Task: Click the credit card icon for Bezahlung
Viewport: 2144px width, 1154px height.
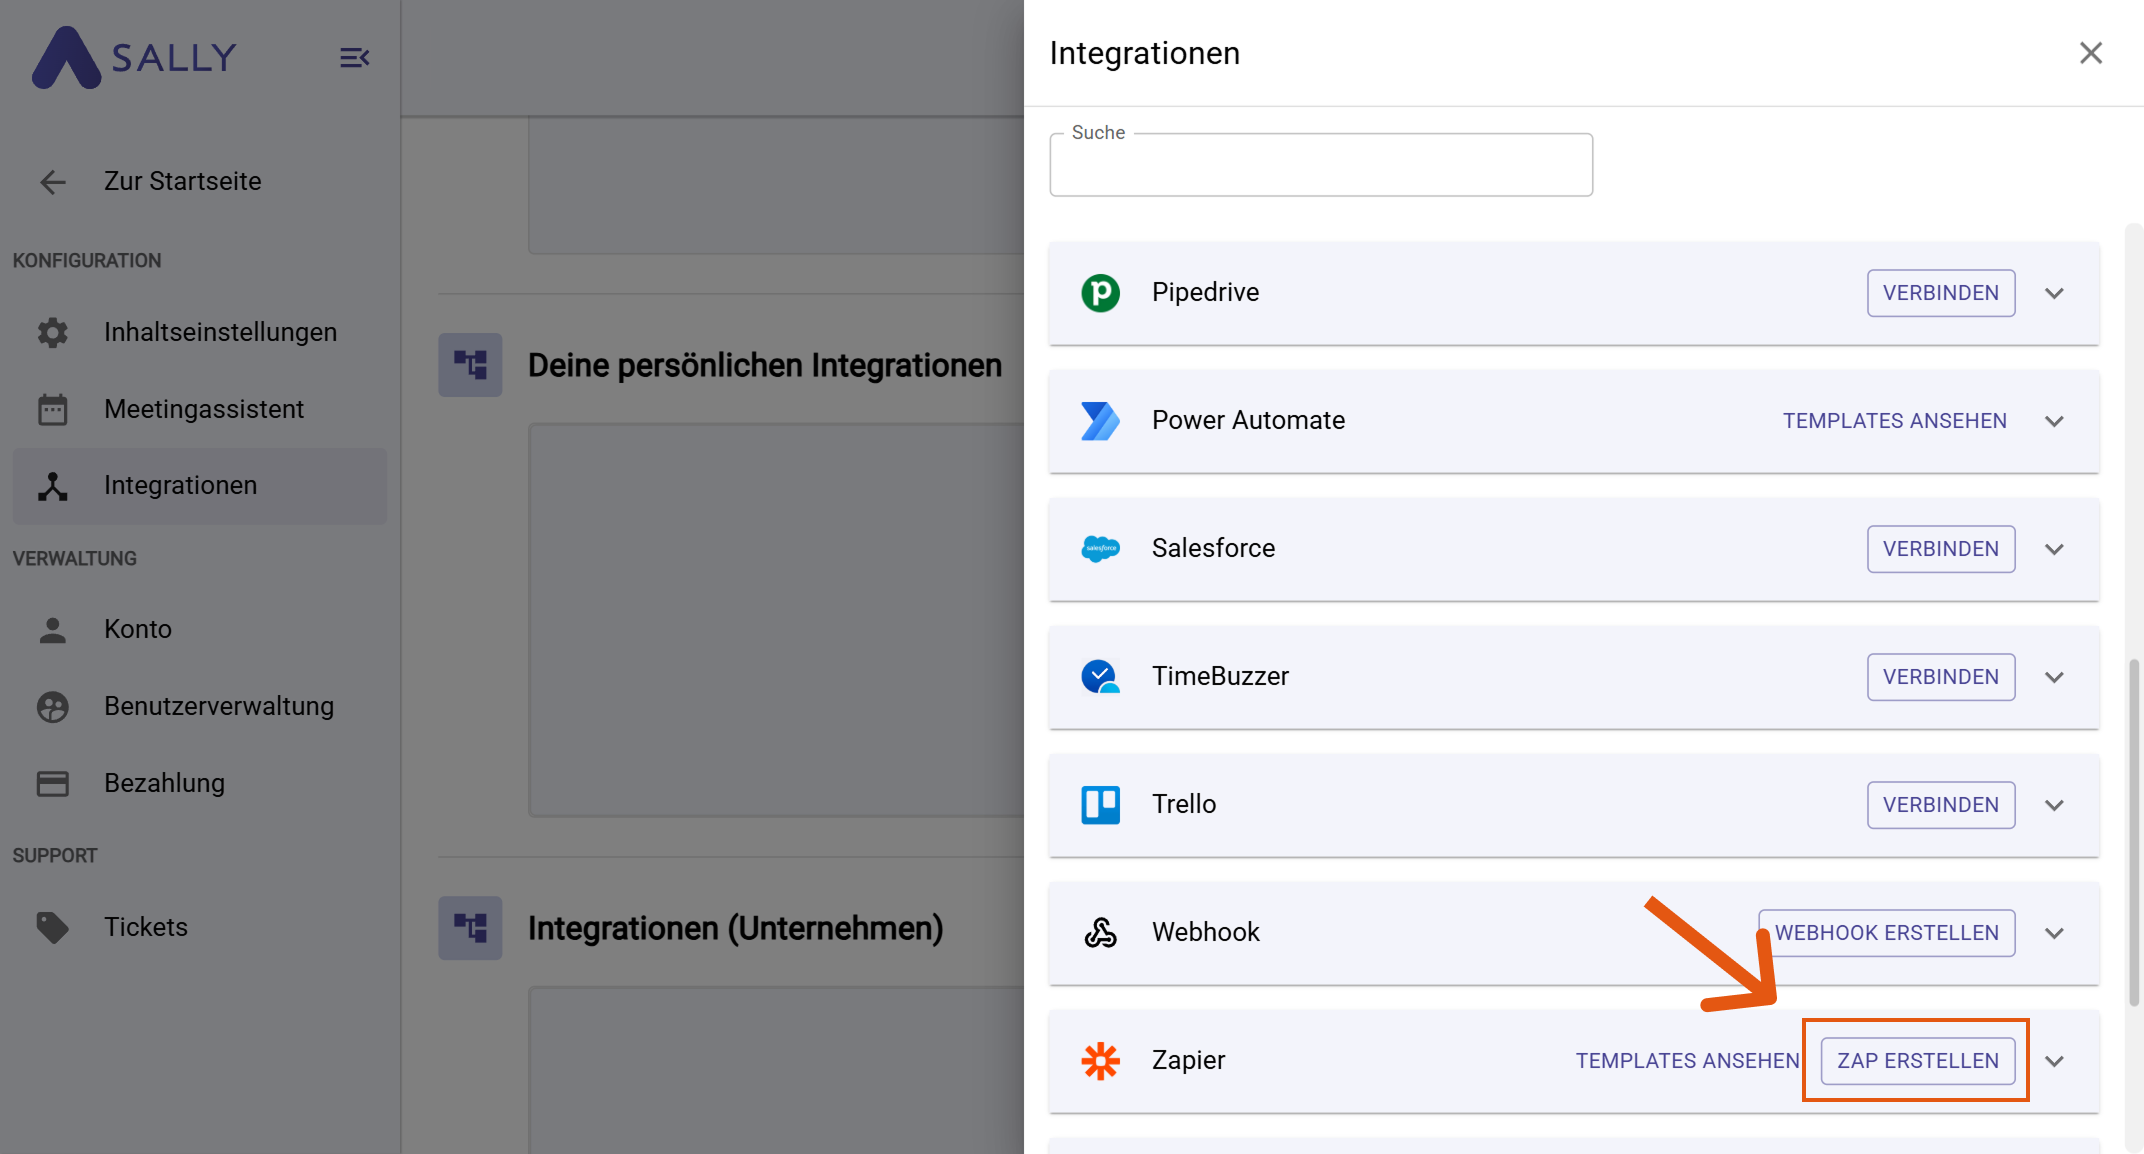Action: 53,783
